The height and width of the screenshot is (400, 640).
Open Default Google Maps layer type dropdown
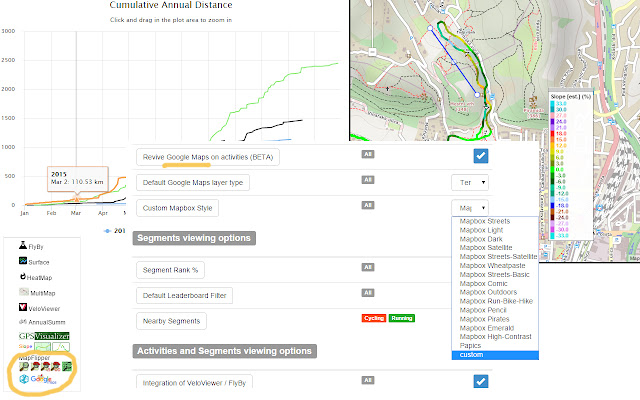click(471, 182)
